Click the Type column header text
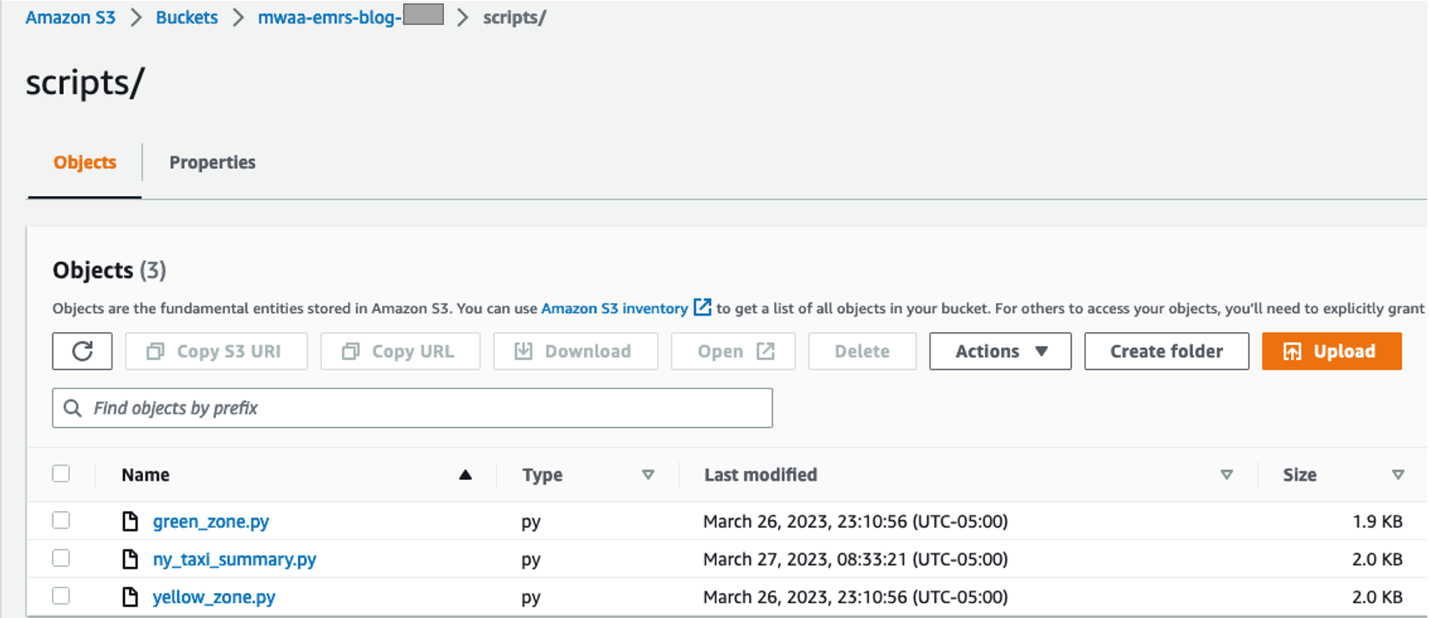This screenshot has width=1429, height=618. coord(542,475)
